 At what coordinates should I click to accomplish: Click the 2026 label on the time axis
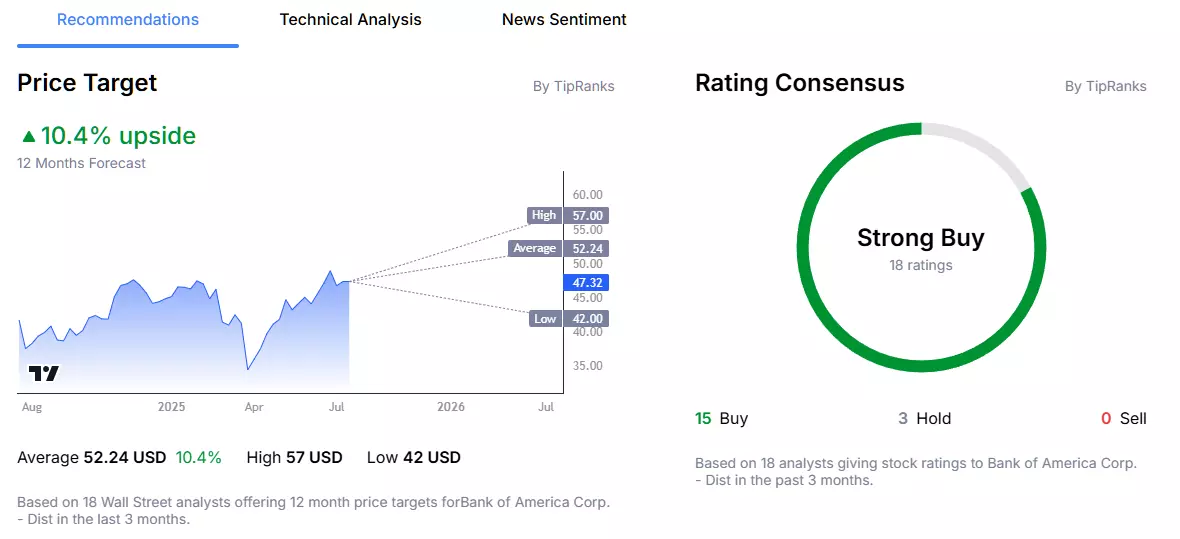coord(451,407)
